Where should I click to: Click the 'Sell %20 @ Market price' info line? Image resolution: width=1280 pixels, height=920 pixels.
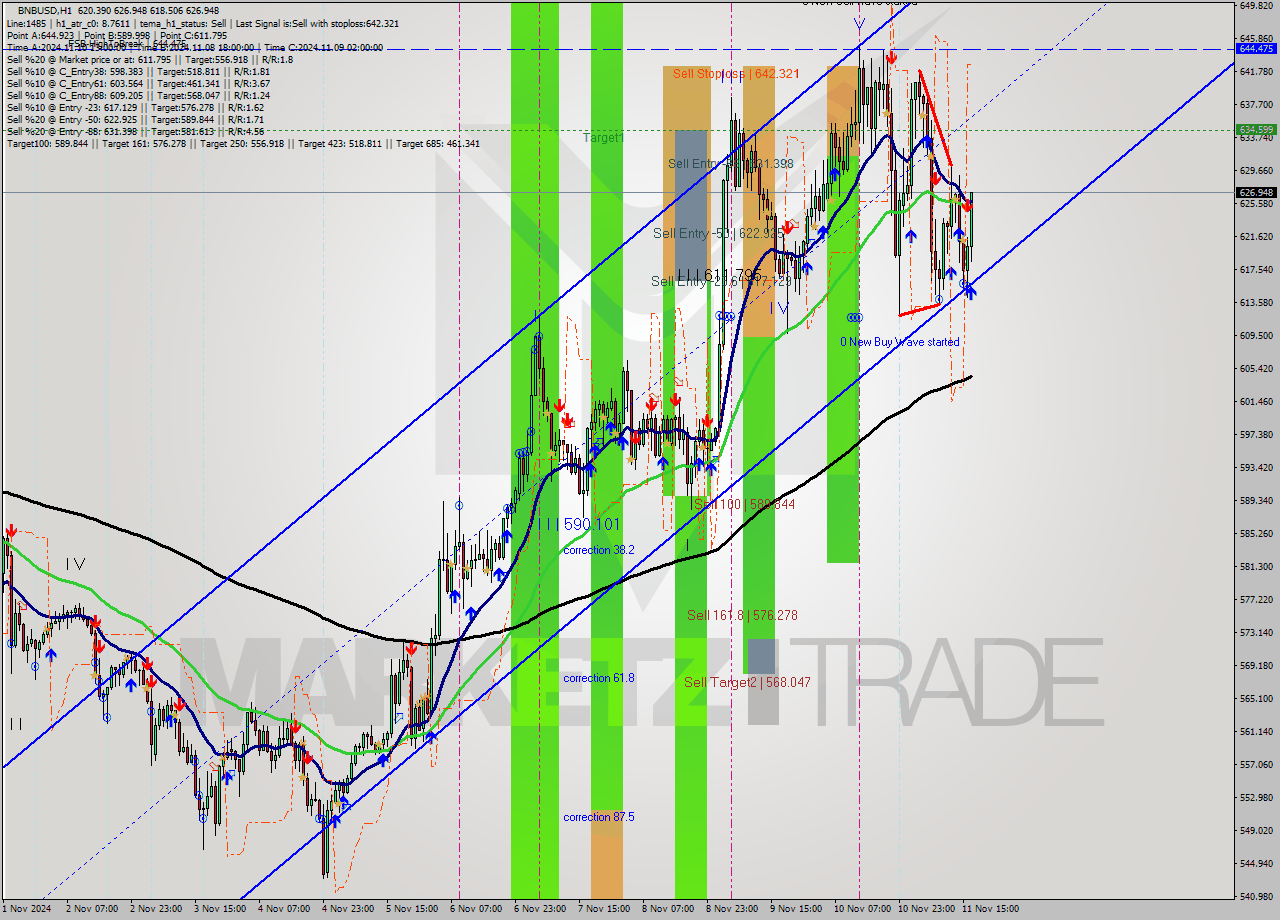click(149, 60)
